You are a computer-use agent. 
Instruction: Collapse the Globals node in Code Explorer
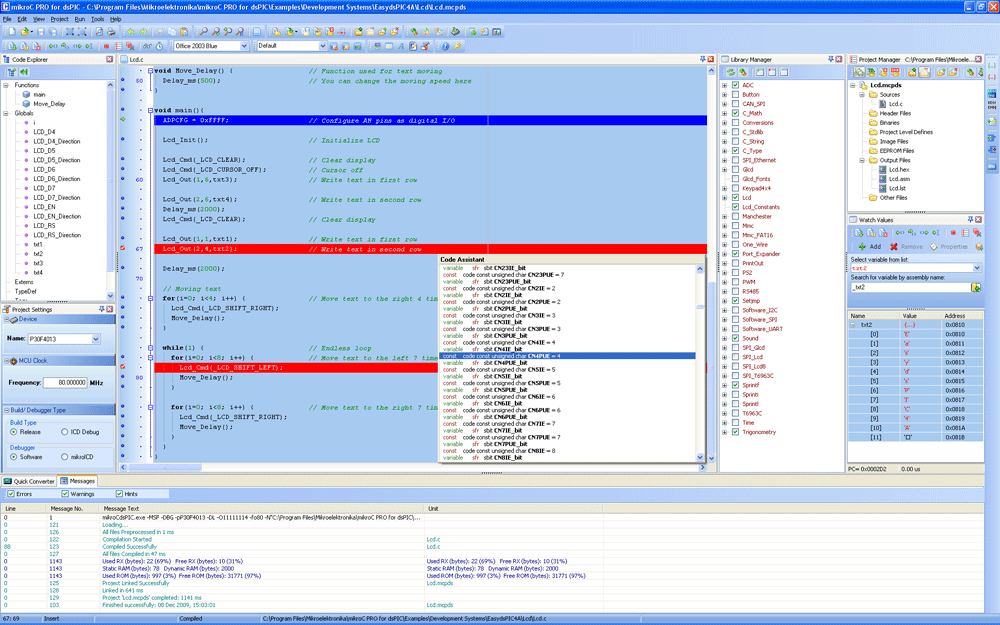pyautogui.click(x=6, y=113)
